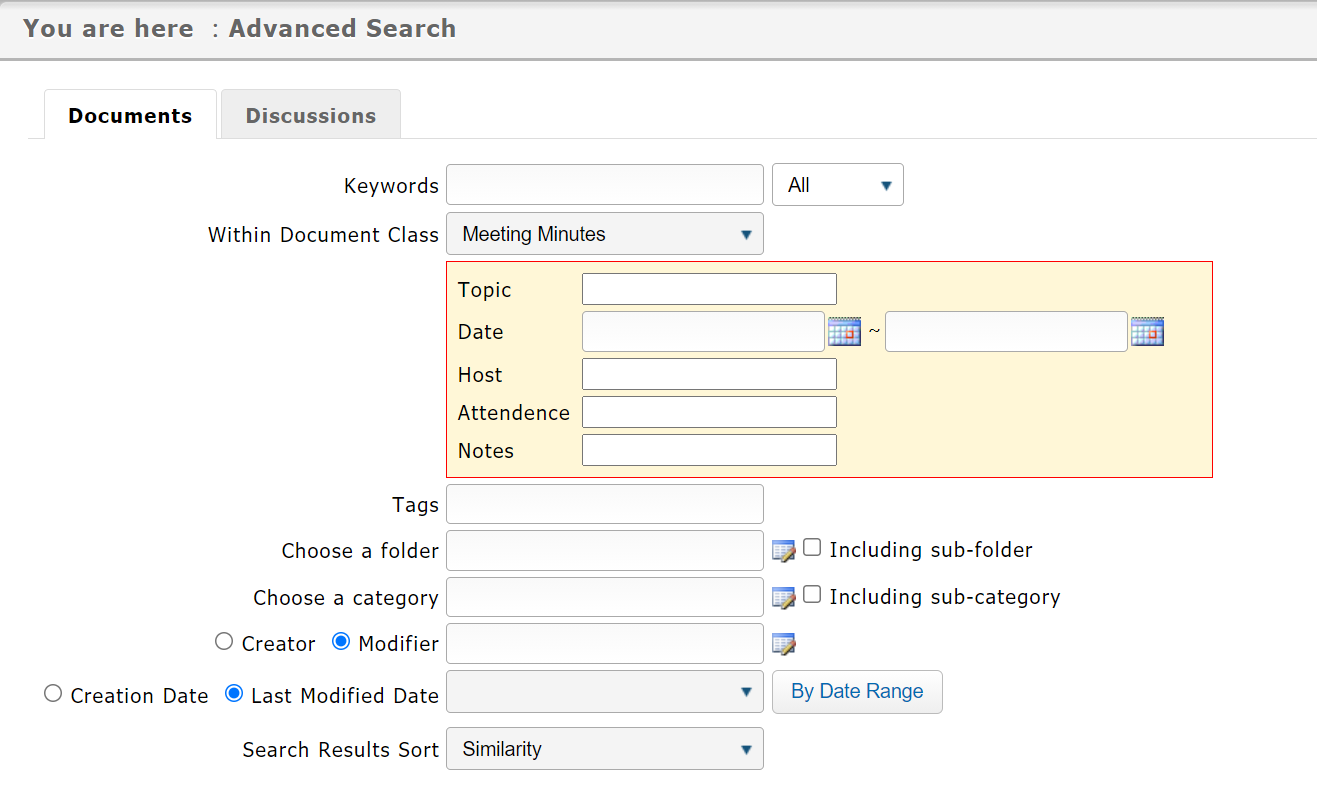Open the keyword match 'All' dropdown

click(837, 185)
